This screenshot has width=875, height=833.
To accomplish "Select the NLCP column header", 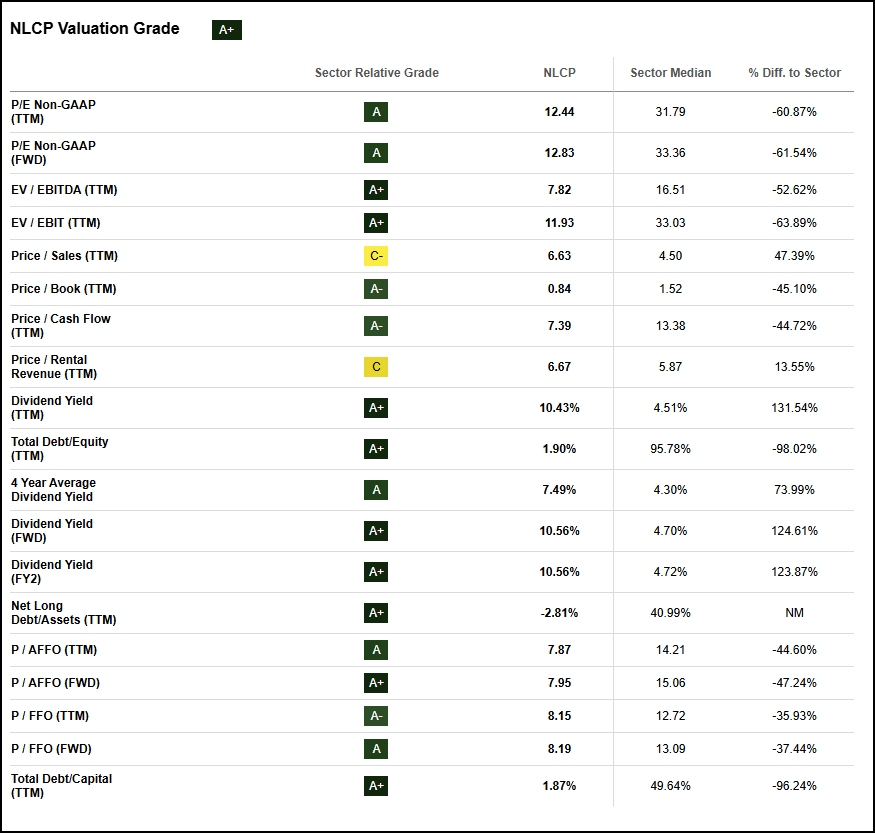I will point(559,72).
